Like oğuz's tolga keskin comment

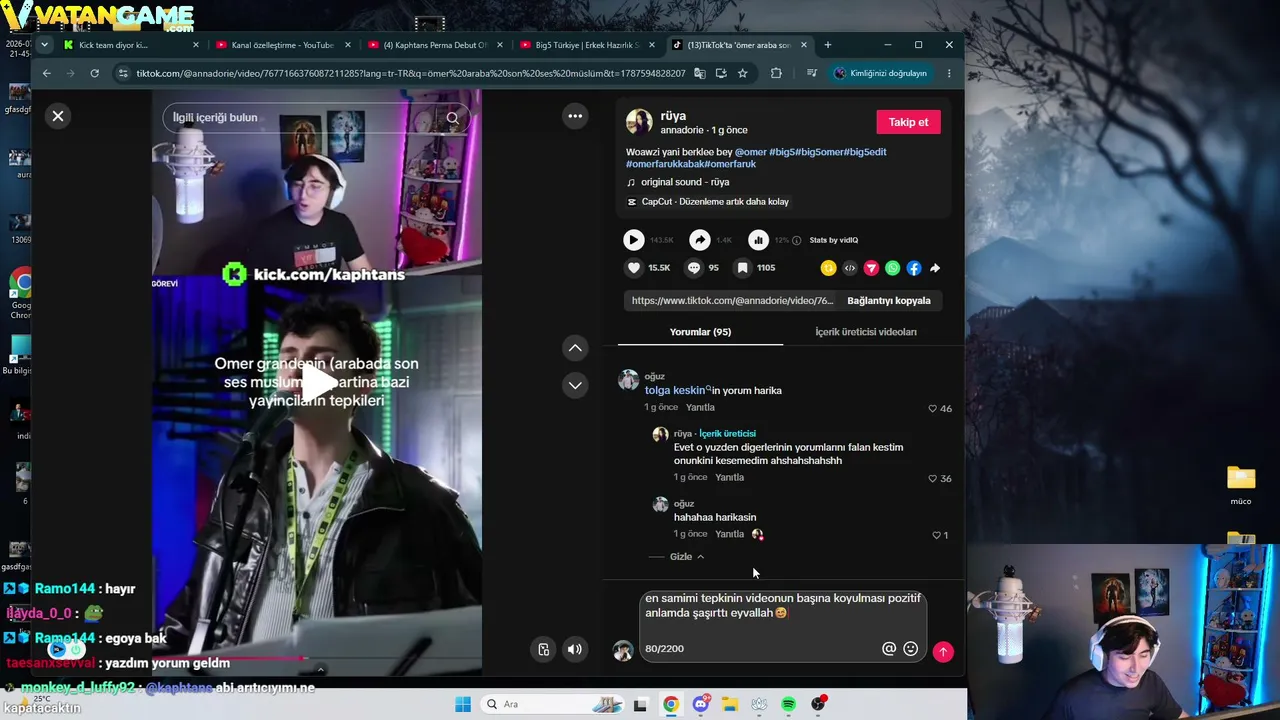pyautogui.click(x=933, y=408)
